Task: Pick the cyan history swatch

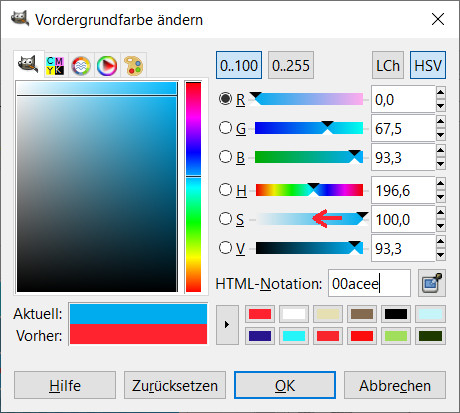Action: 294,336
